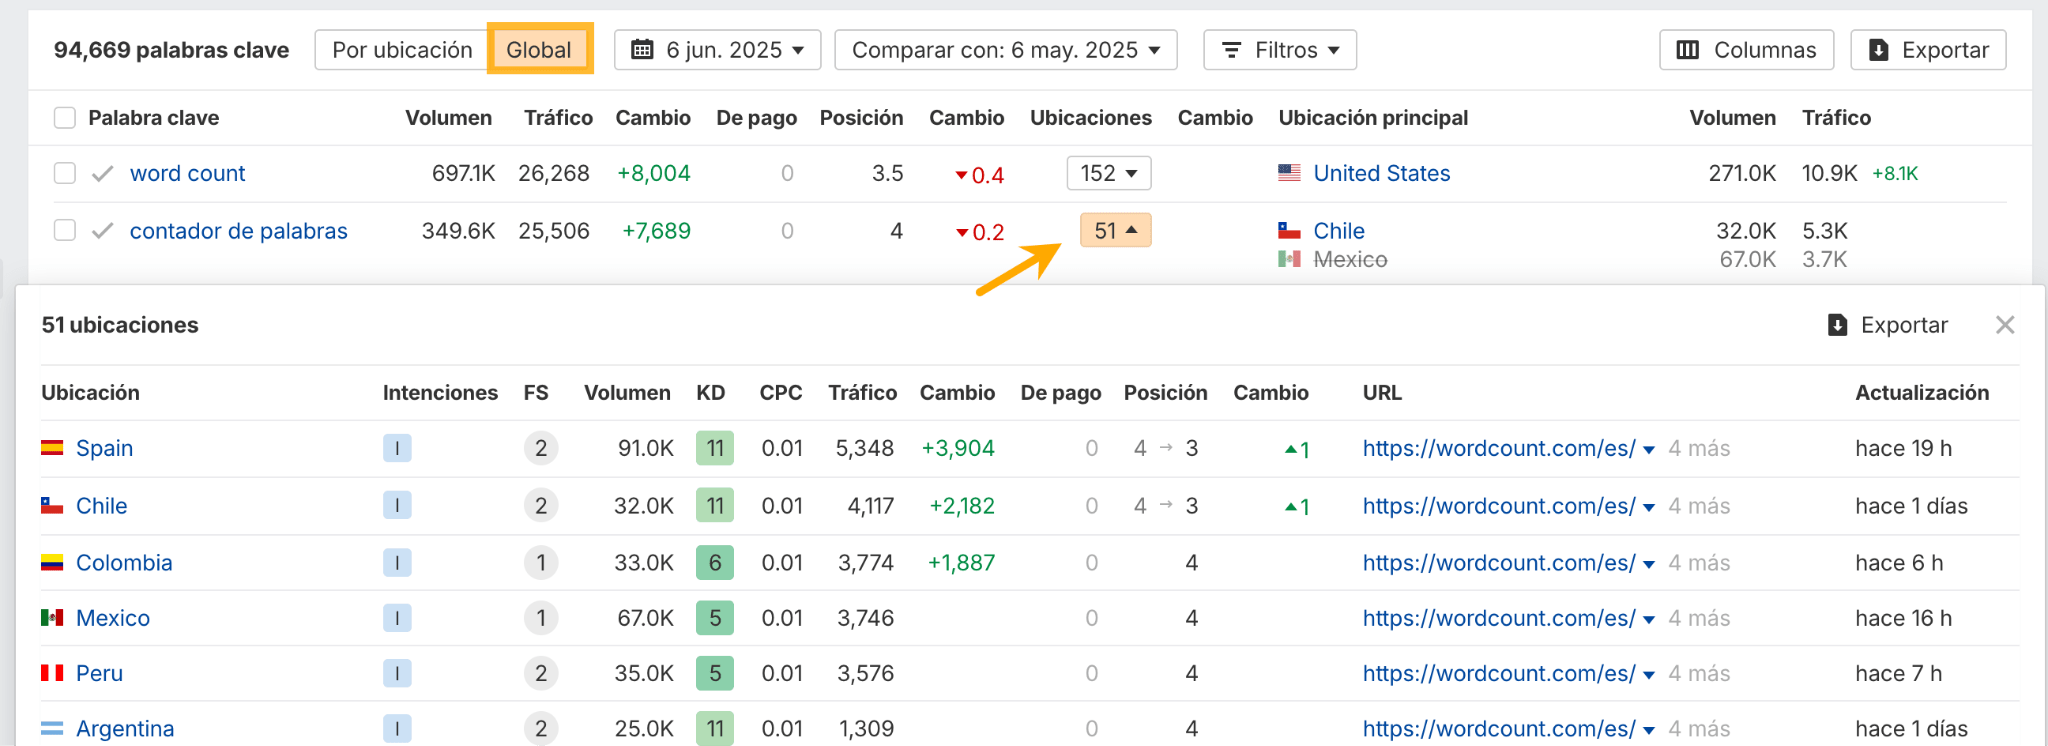Close the 51 ubicaciones panel

(x=2004, y=325)
